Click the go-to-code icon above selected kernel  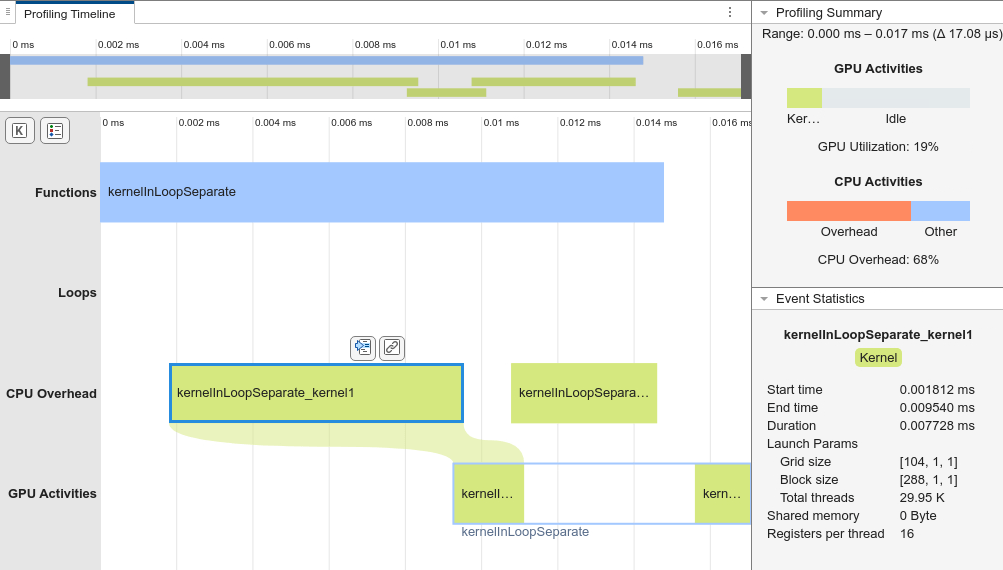(x=362, y=347)
